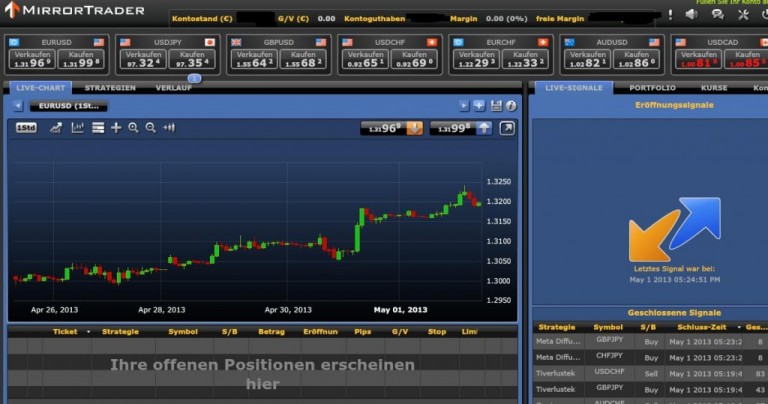Zoom out on the EURUSD chart
Viewport: 768px width, 404px height.
[151, 128]
